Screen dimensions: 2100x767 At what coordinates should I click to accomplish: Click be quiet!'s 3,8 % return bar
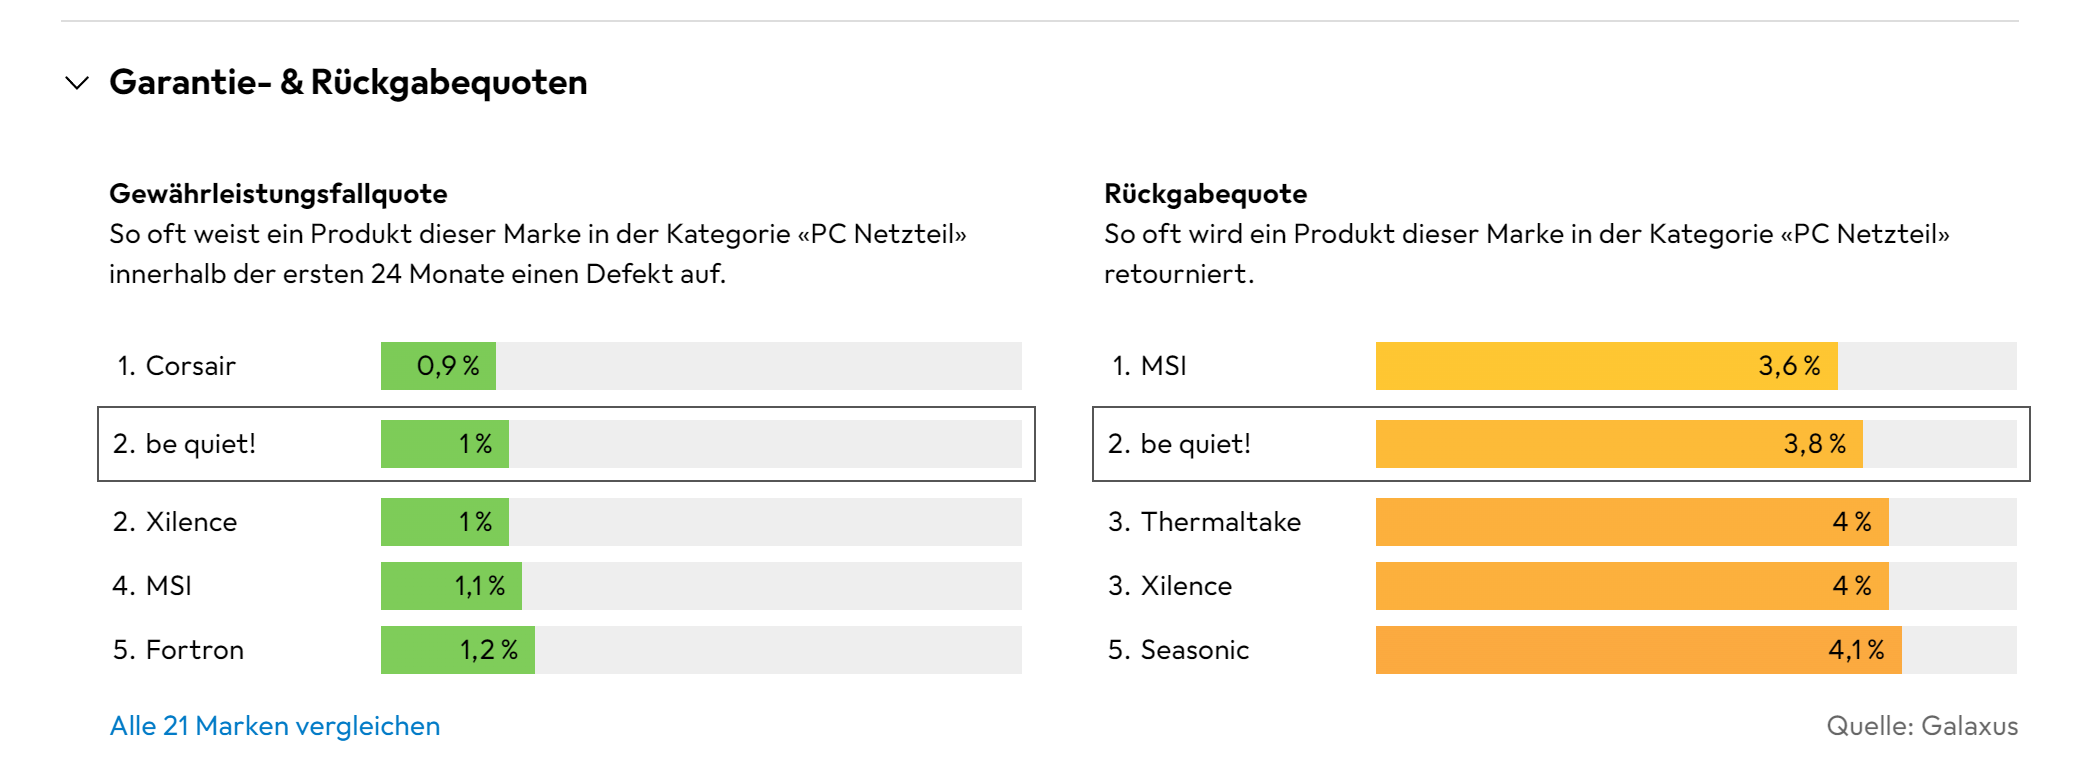coord(1619,444)
